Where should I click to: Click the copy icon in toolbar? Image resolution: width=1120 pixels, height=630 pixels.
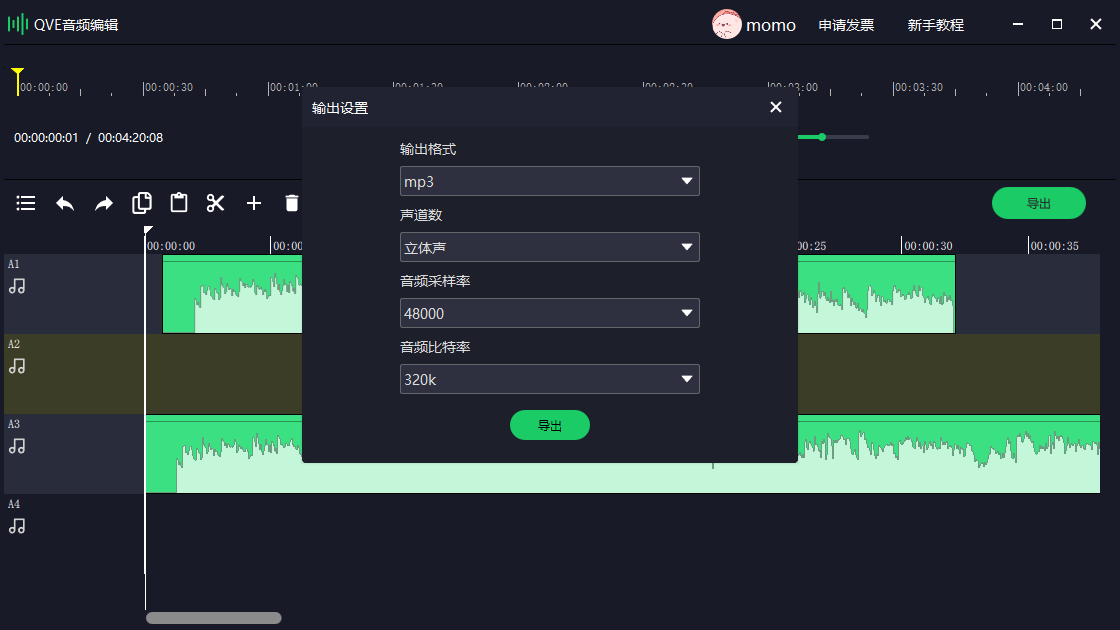click(142, 203)
